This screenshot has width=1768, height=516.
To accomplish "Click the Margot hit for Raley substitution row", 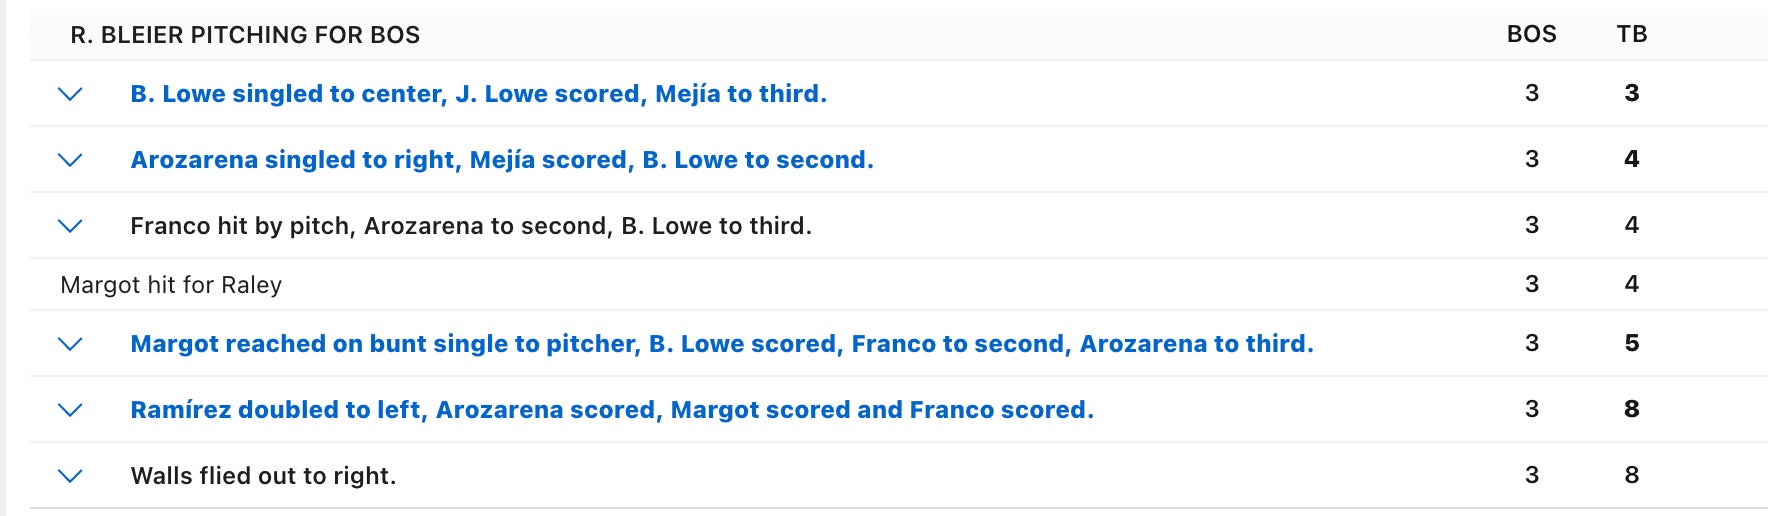I will [171, 285].
